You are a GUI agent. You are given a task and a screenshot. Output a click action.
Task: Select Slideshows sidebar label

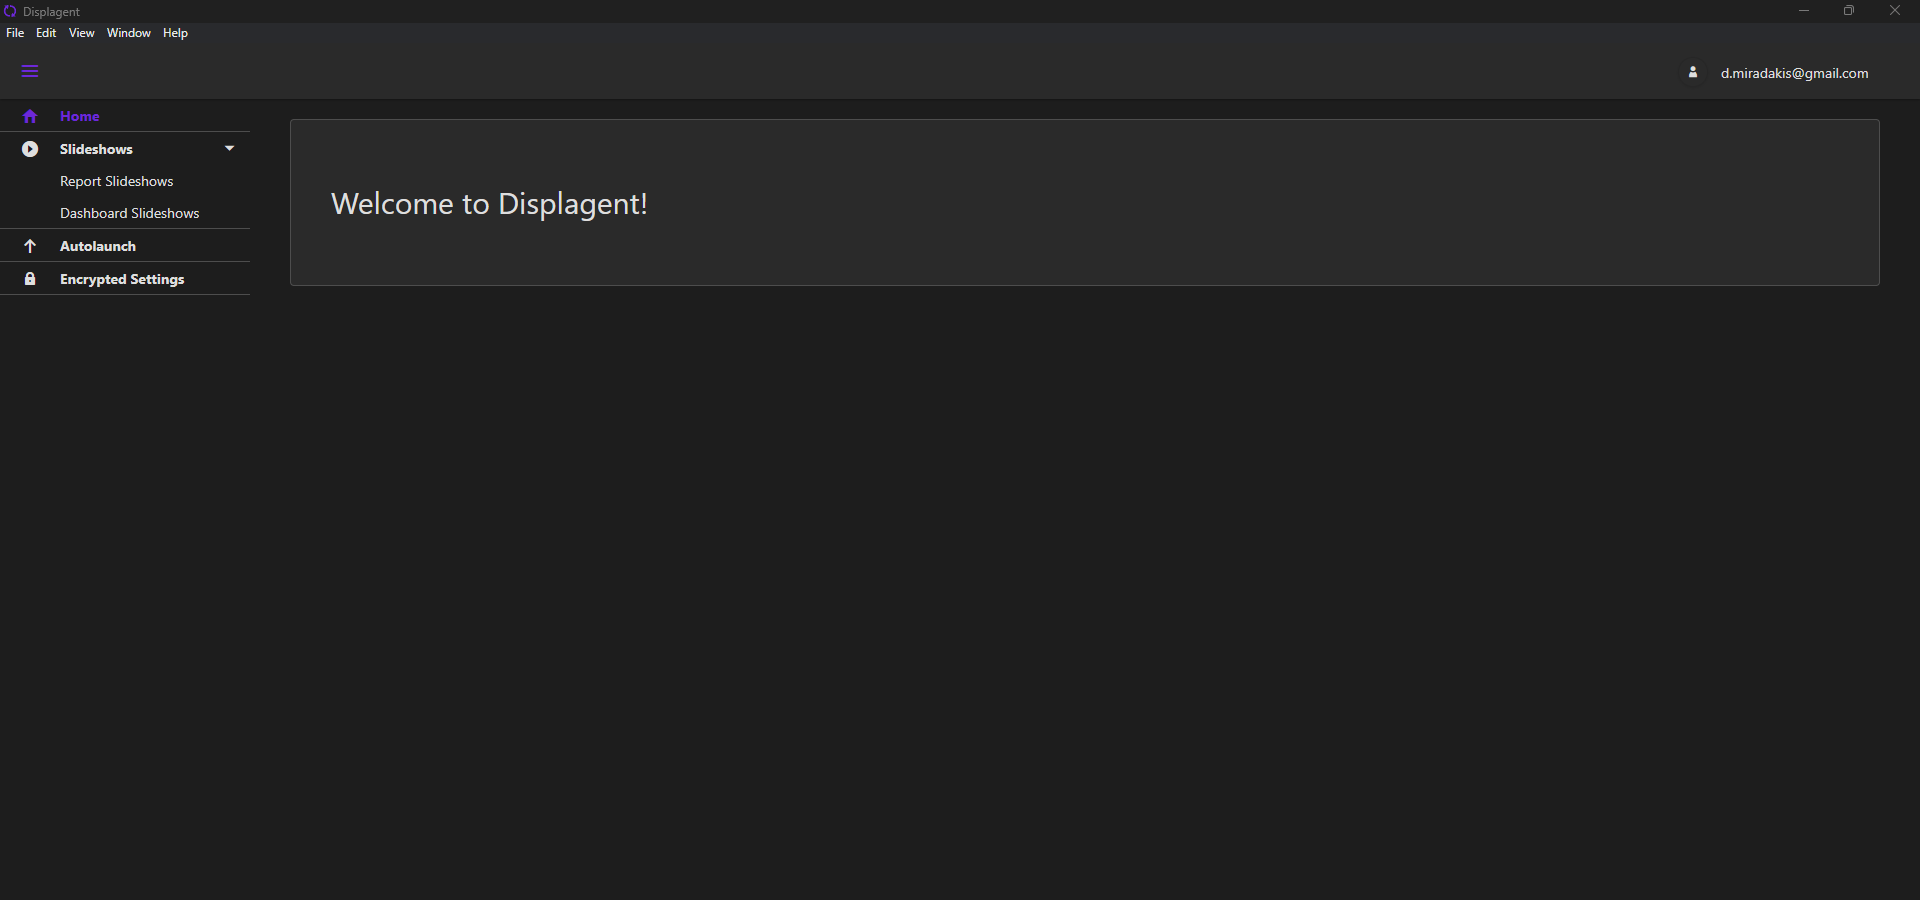[96, 149]
